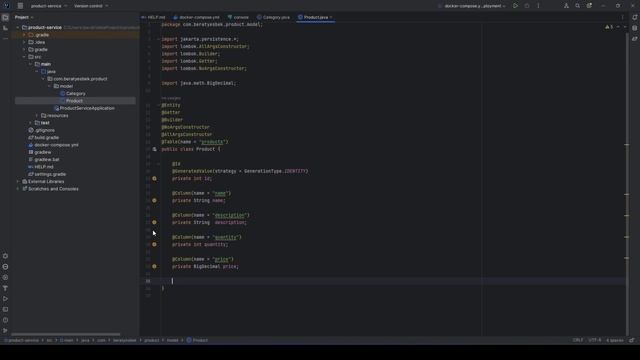The height and width of the screenshot is (360, 640).
Task: Click the warnings indicator in editor corner
Action: (x=609, y=27)
